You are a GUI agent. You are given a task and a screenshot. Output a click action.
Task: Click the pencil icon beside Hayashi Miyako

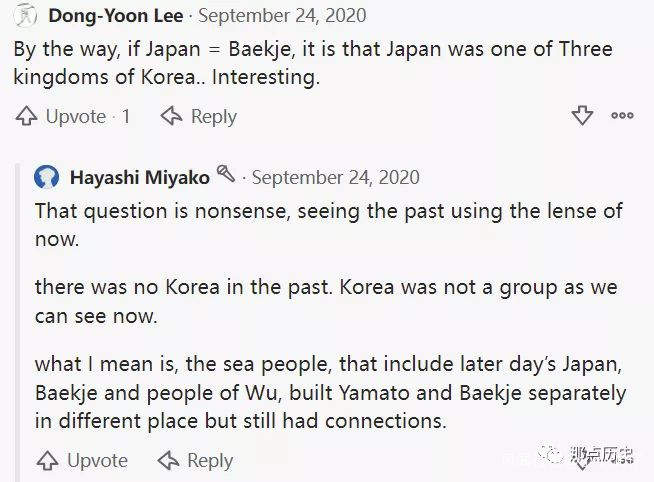[227, 175]
